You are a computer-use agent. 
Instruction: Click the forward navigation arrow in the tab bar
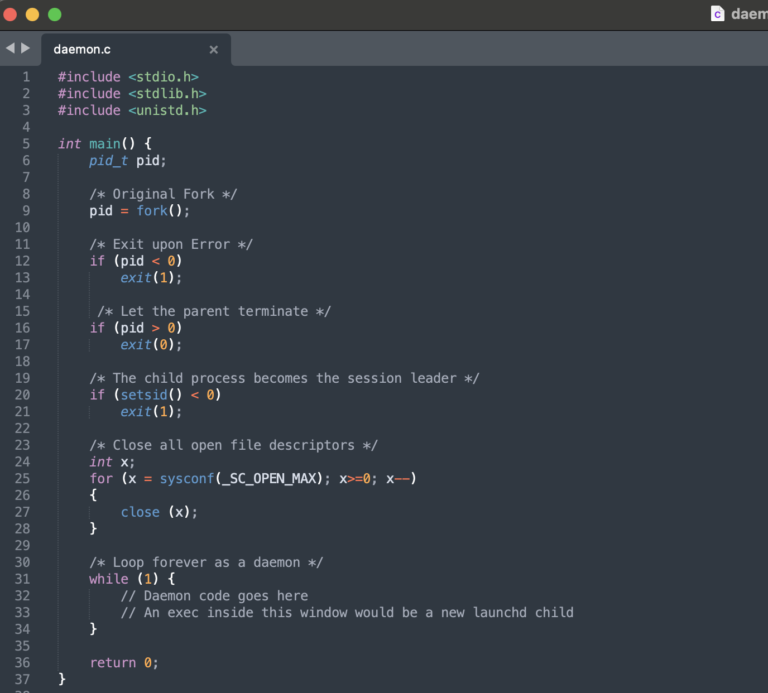pos(25,48)
